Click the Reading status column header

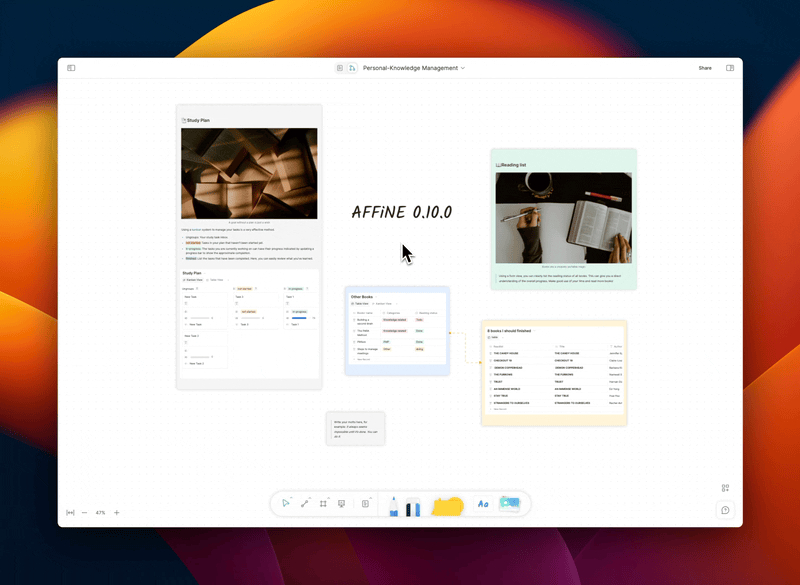[x=428, y=313]
